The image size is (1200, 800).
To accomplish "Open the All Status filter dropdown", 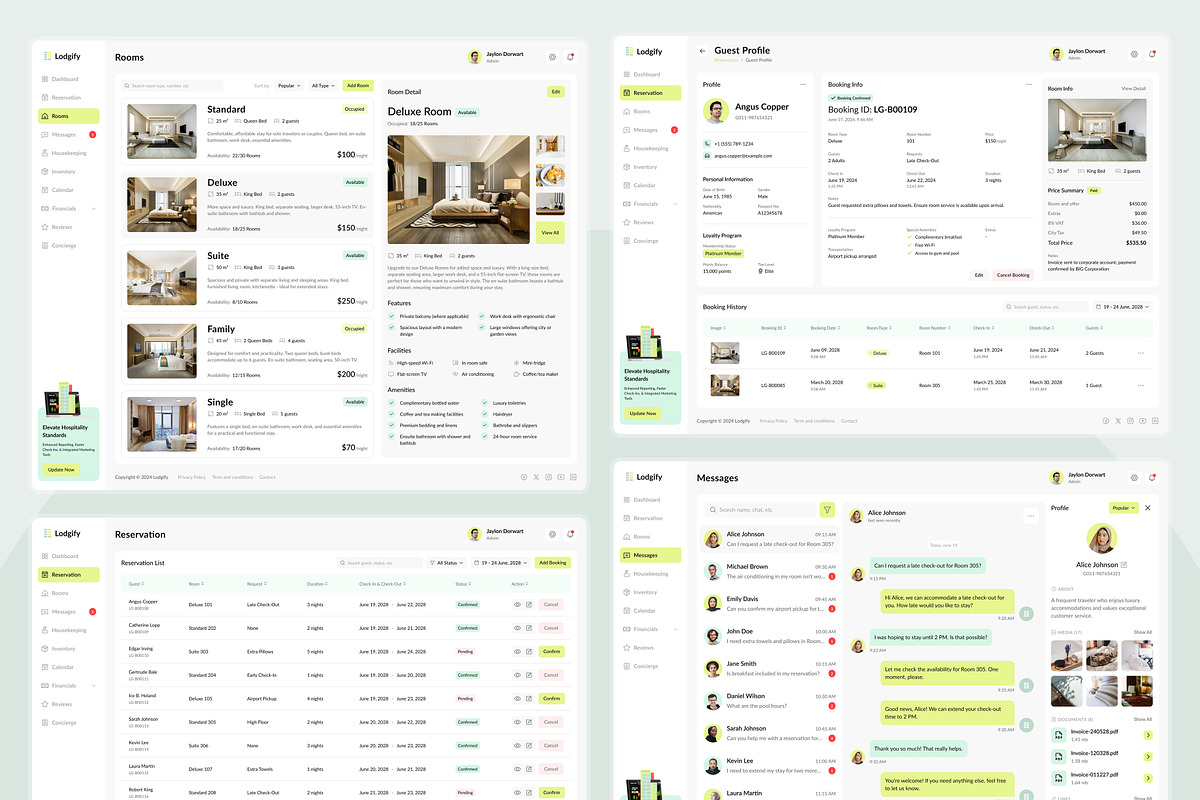I will (x=446, y=563).
